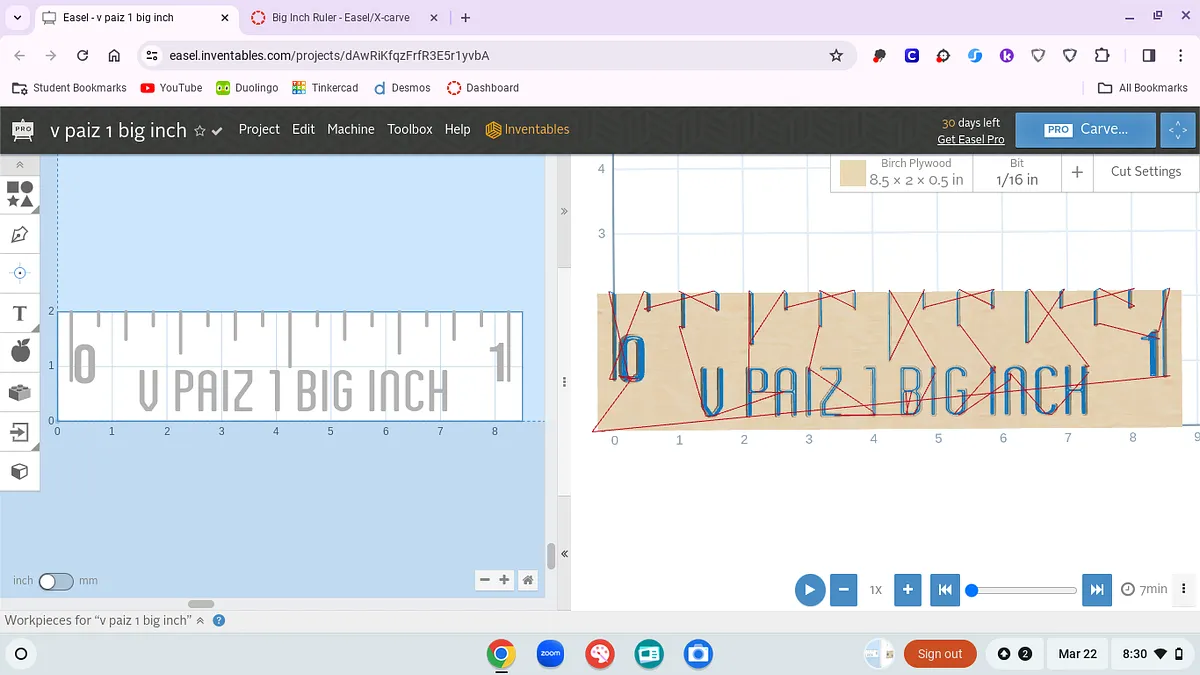
Task: Open the icon library apple button
Action: click(x=20, y=351)
